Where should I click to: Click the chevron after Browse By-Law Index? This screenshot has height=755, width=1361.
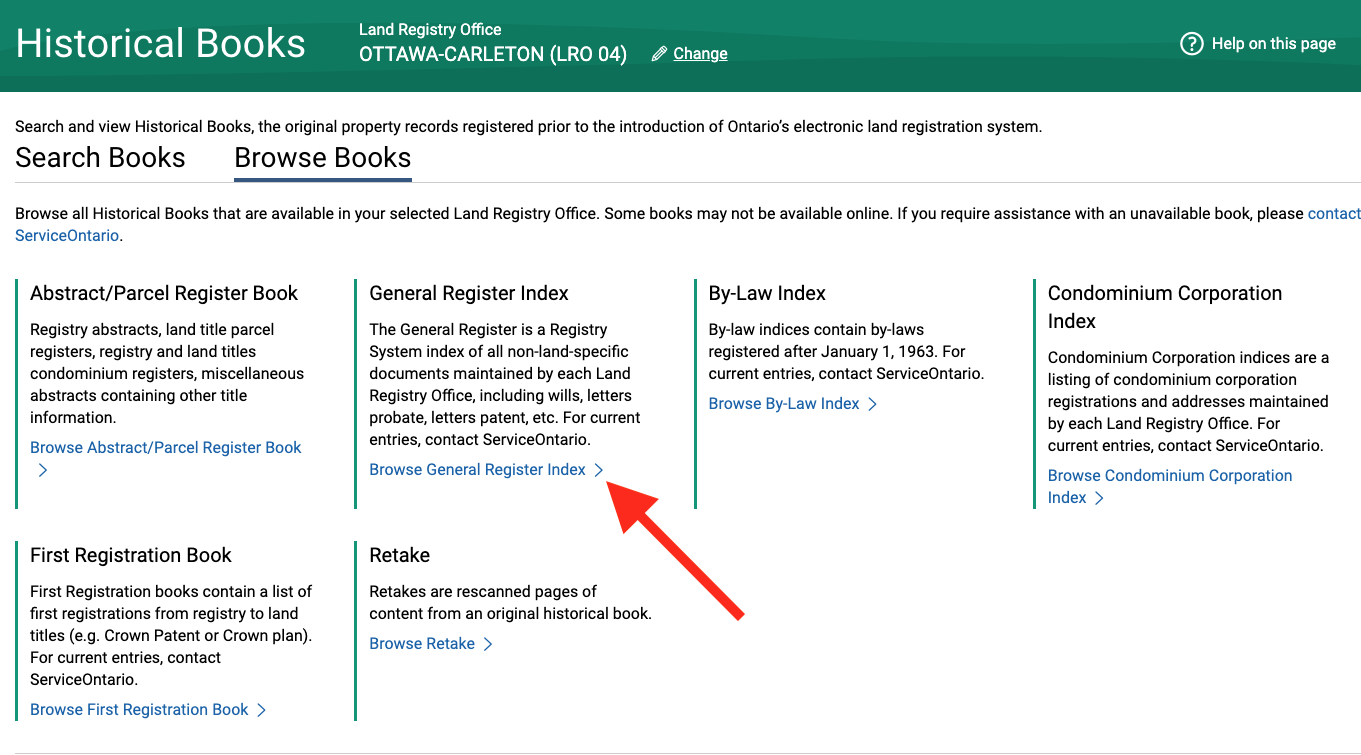click(873, 404)
